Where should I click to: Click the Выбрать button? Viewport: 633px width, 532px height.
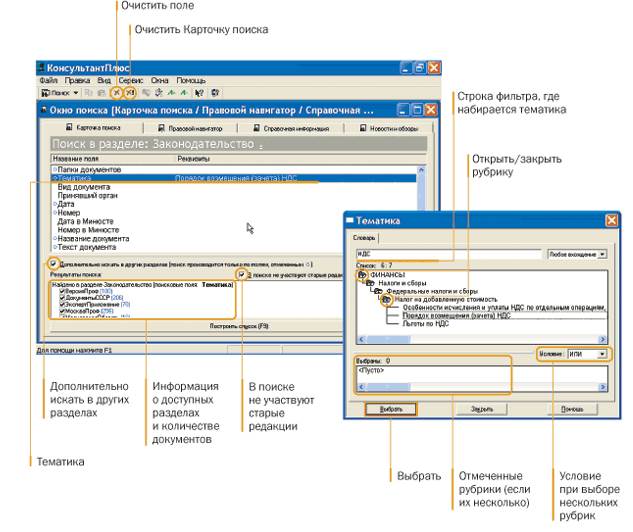tap(391, 409)
